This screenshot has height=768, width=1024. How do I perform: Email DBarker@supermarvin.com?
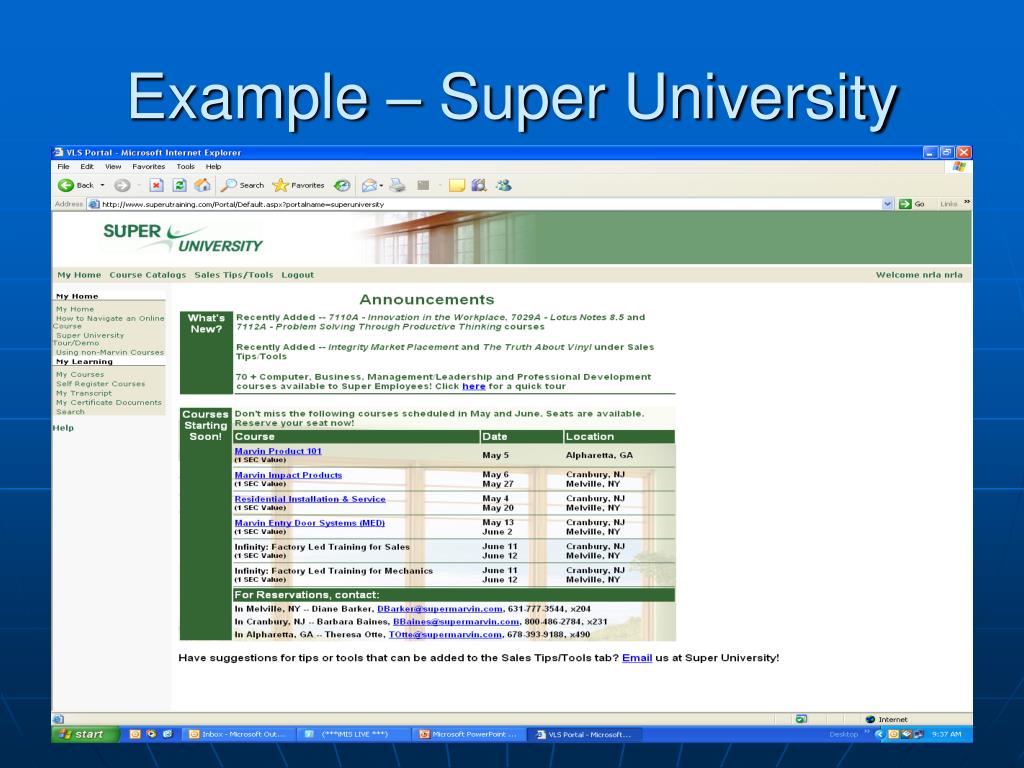[440, 609]
